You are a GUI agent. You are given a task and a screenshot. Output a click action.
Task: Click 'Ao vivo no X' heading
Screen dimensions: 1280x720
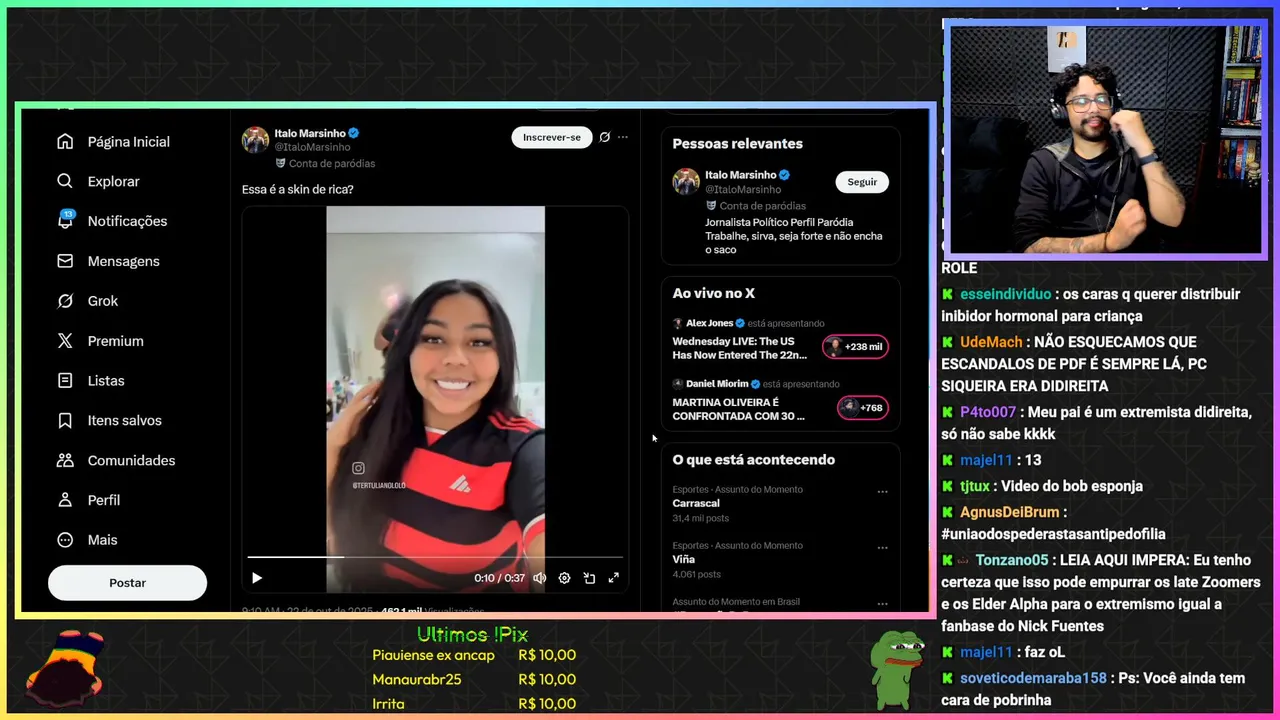(714, 293)
